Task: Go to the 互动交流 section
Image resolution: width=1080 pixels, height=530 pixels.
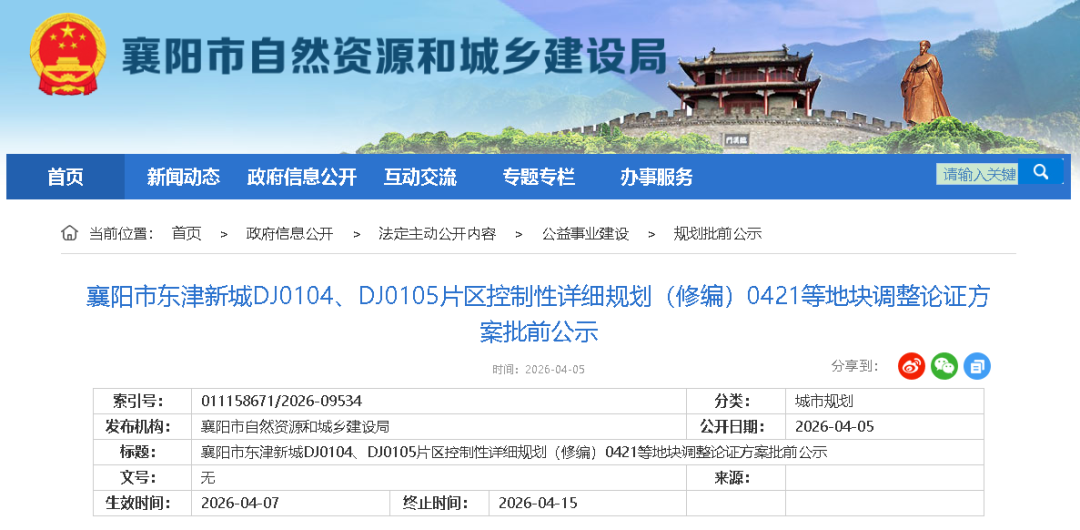Action: click(x=420, y=177)
